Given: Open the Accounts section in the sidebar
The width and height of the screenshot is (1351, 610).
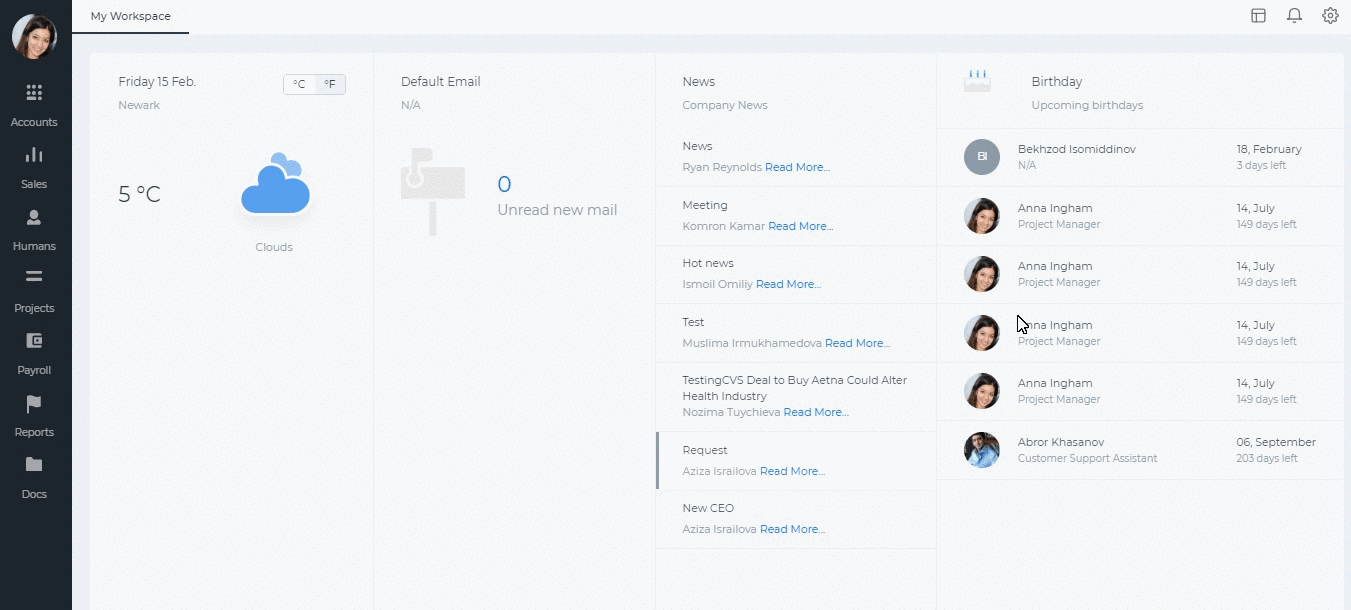Looking at the screenshot, I should [34, 105].
